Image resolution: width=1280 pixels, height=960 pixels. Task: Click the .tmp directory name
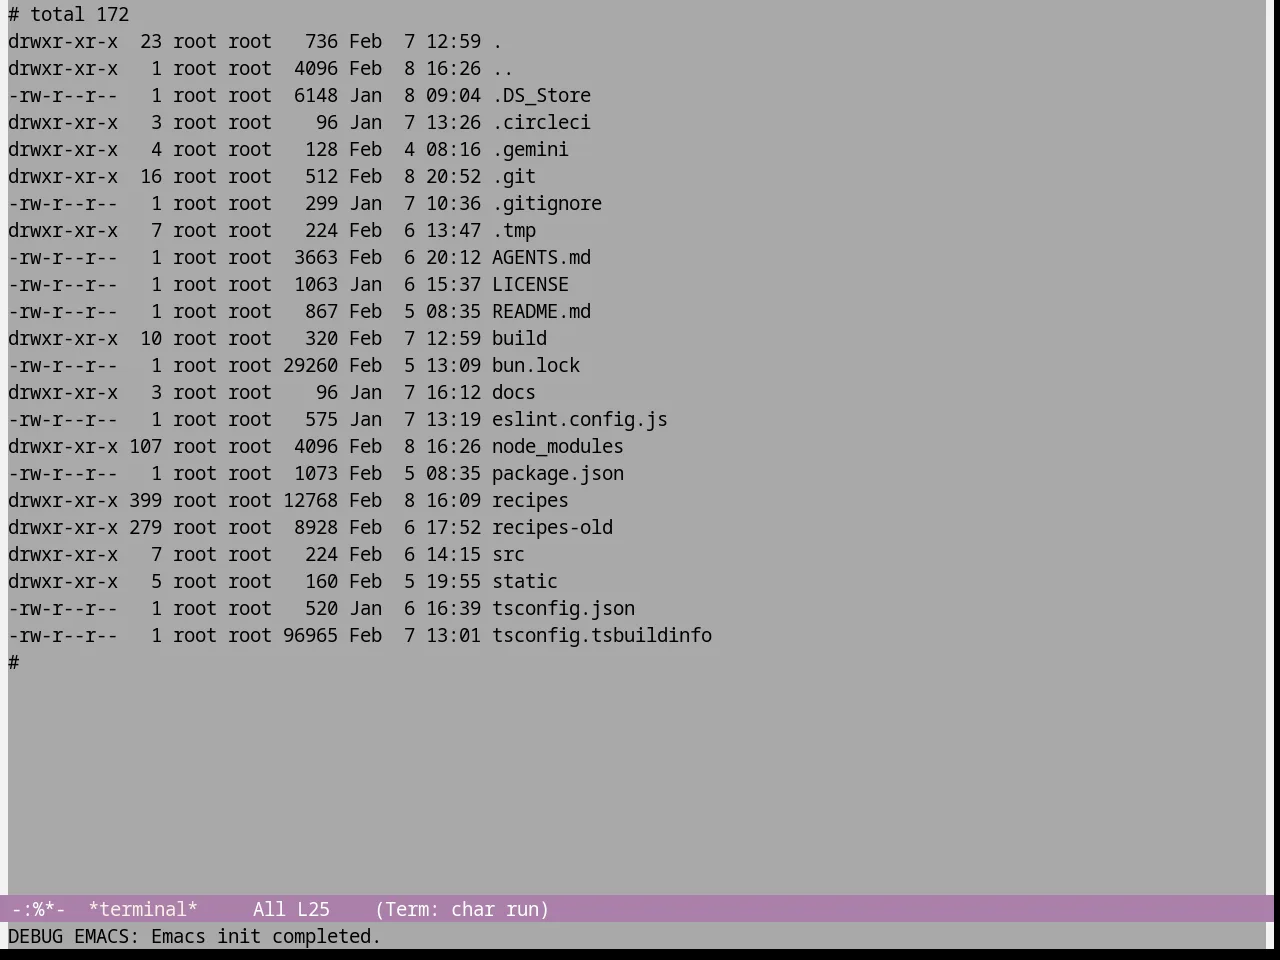pyautogui.click(x=514, y=230)
